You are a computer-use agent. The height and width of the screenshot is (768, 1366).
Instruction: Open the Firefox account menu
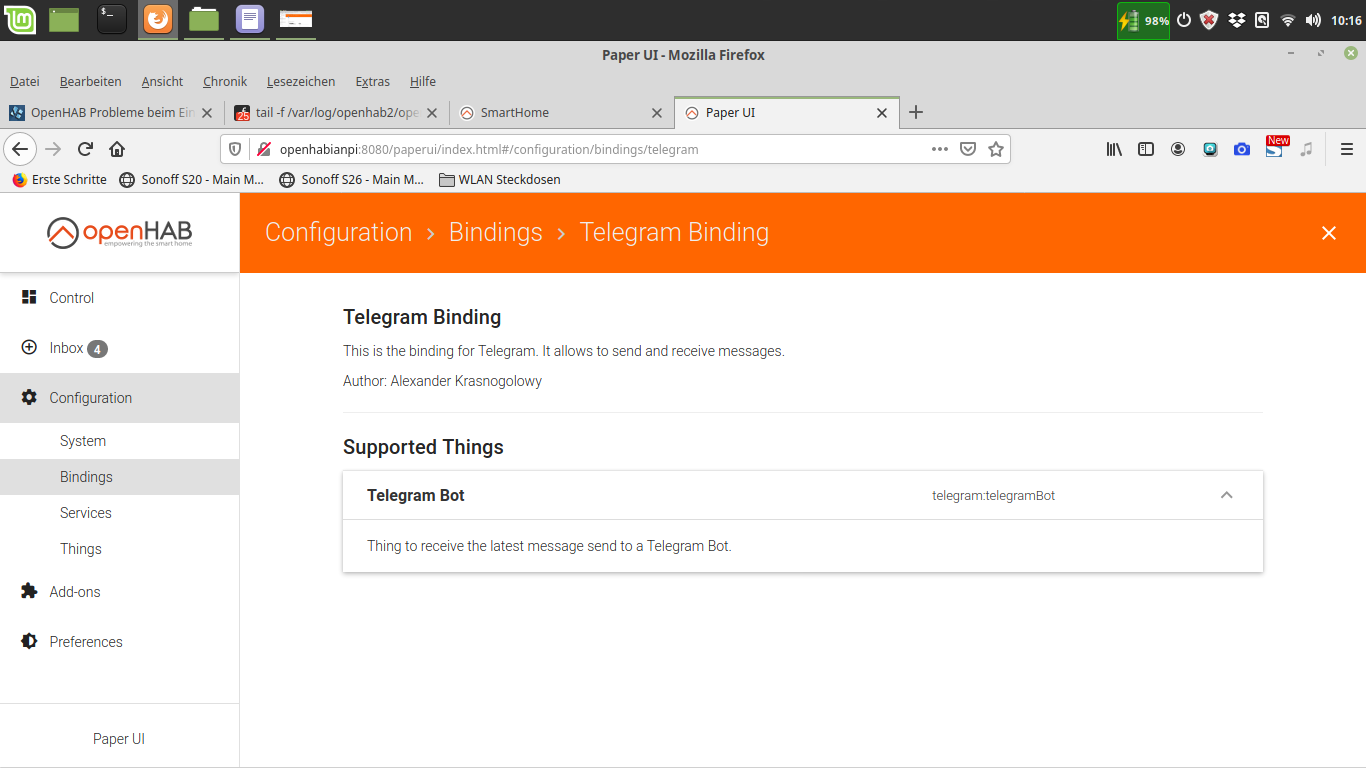pyautogui.click(x=1178, y=149)
